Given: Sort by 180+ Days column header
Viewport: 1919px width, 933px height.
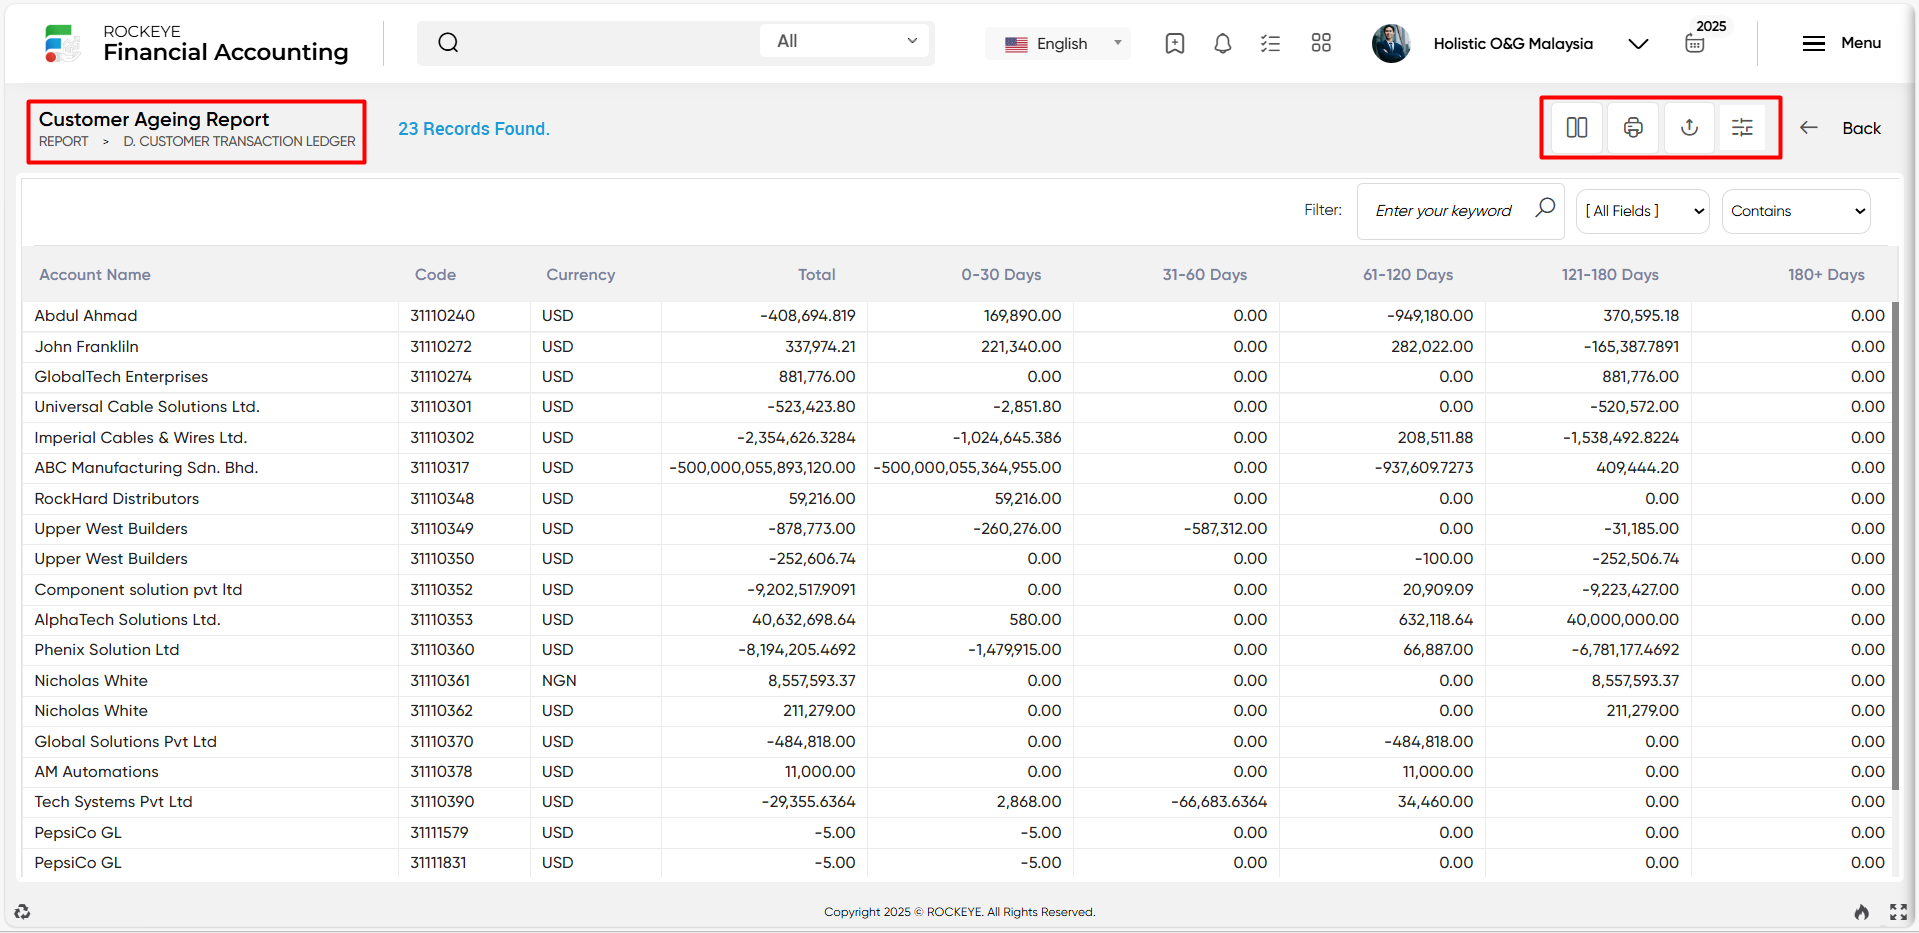Looking at the screenshot, I should click(x=1826, y=274).
